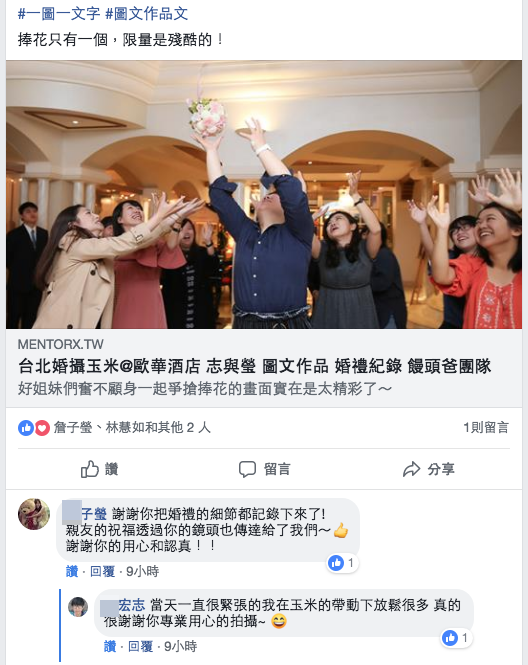
Task: Like 子瑩's comment via 讚 link
Action: 72,572
